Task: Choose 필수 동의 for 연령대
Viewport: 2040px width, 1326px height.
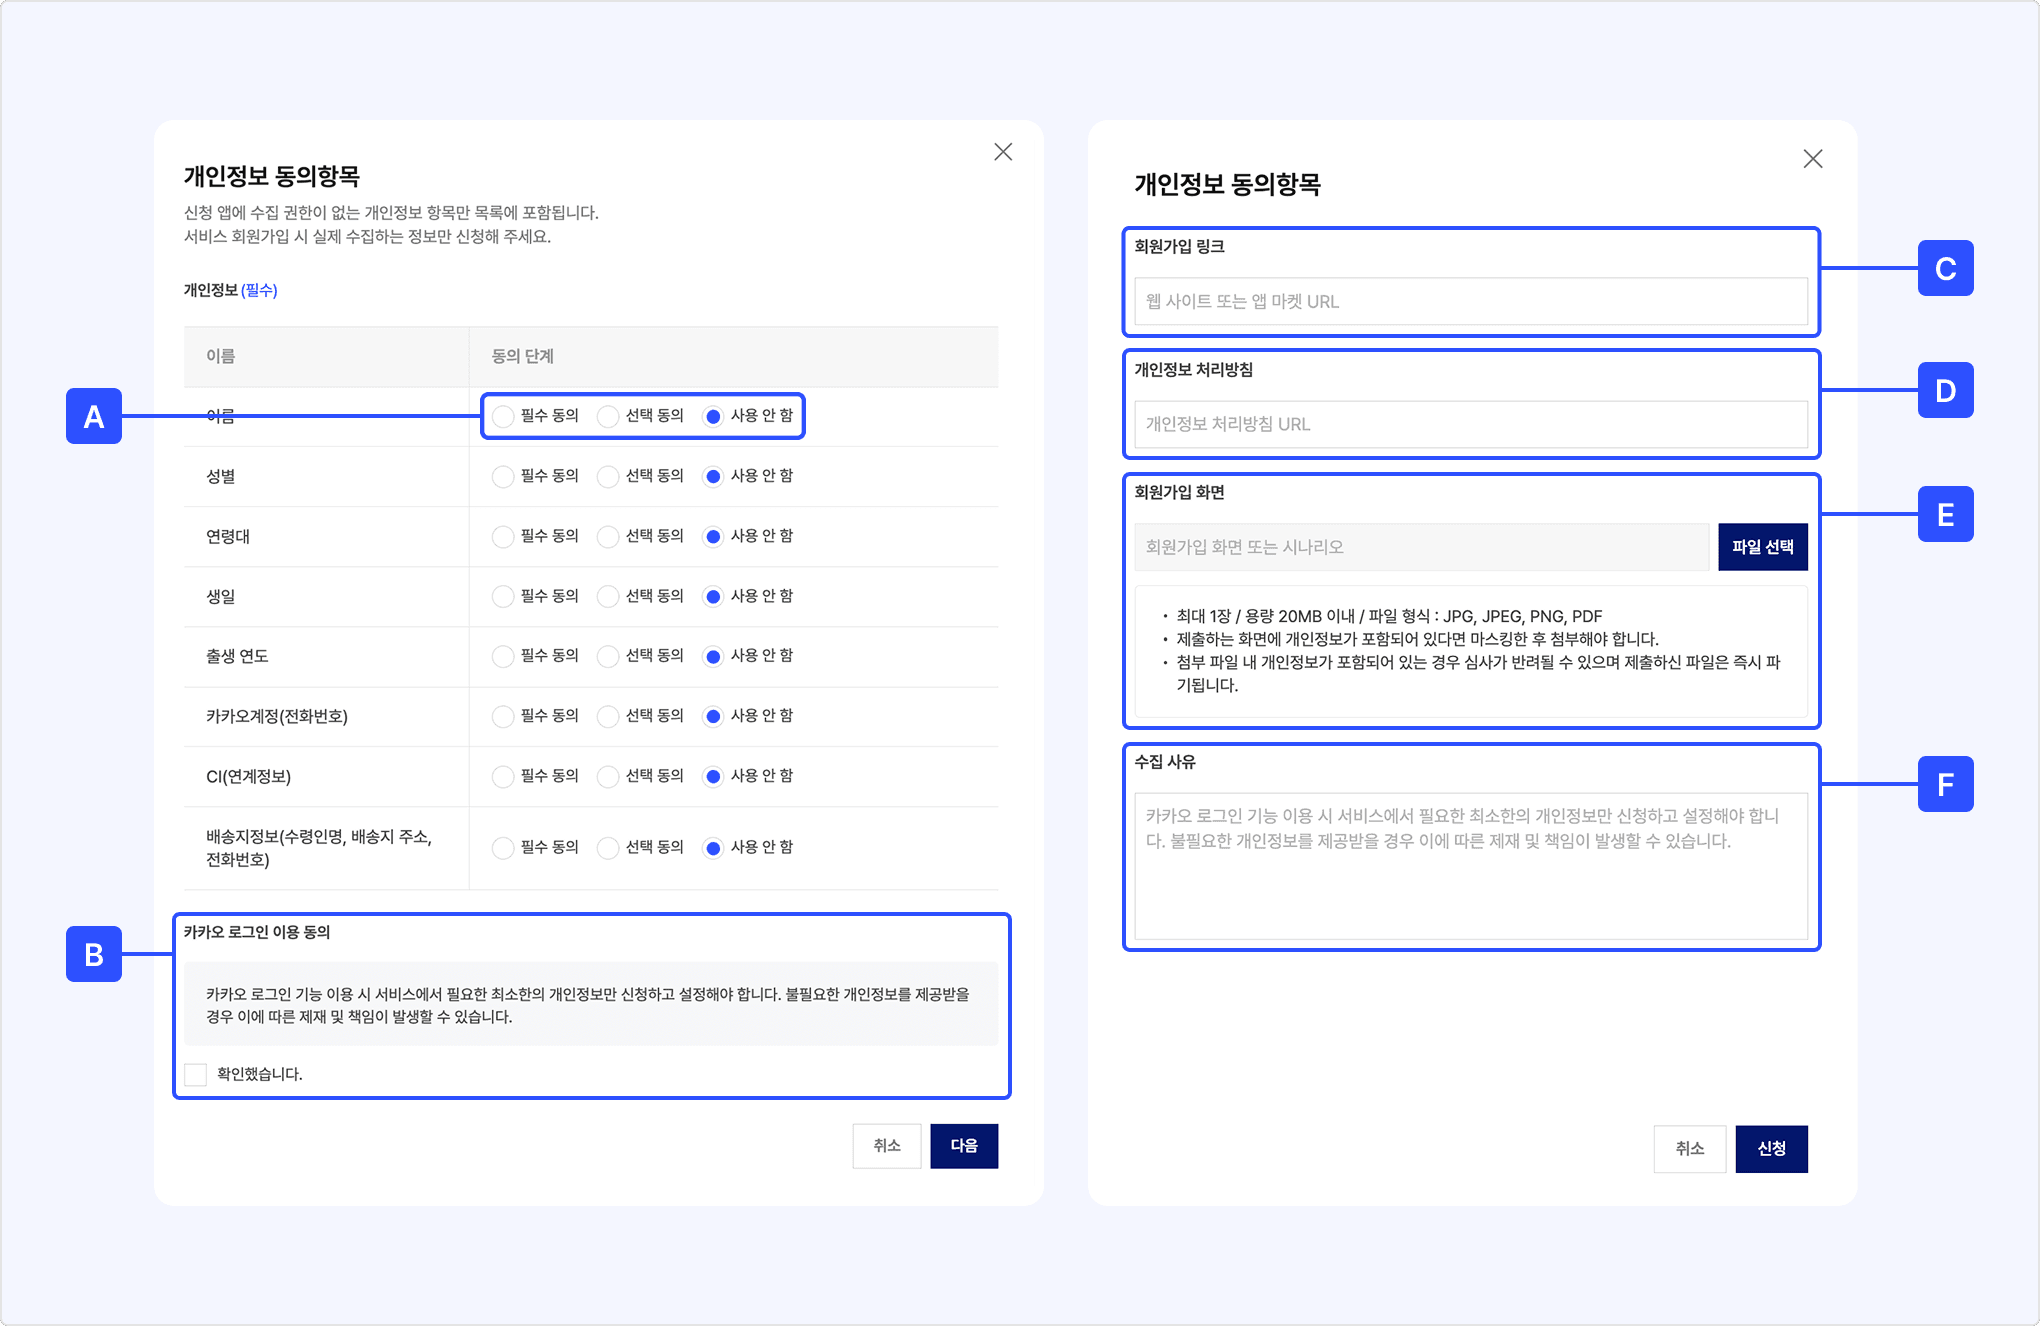Action: pyautogui.click(x=503, y=536)
